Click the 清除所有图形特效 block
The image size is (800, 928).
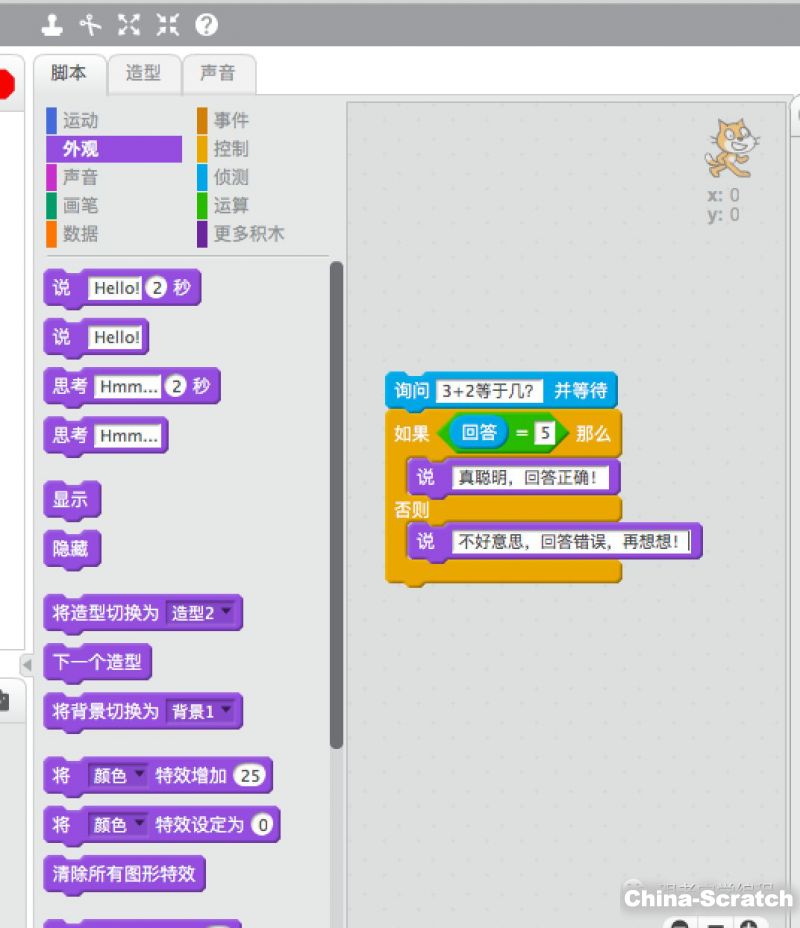124,874
